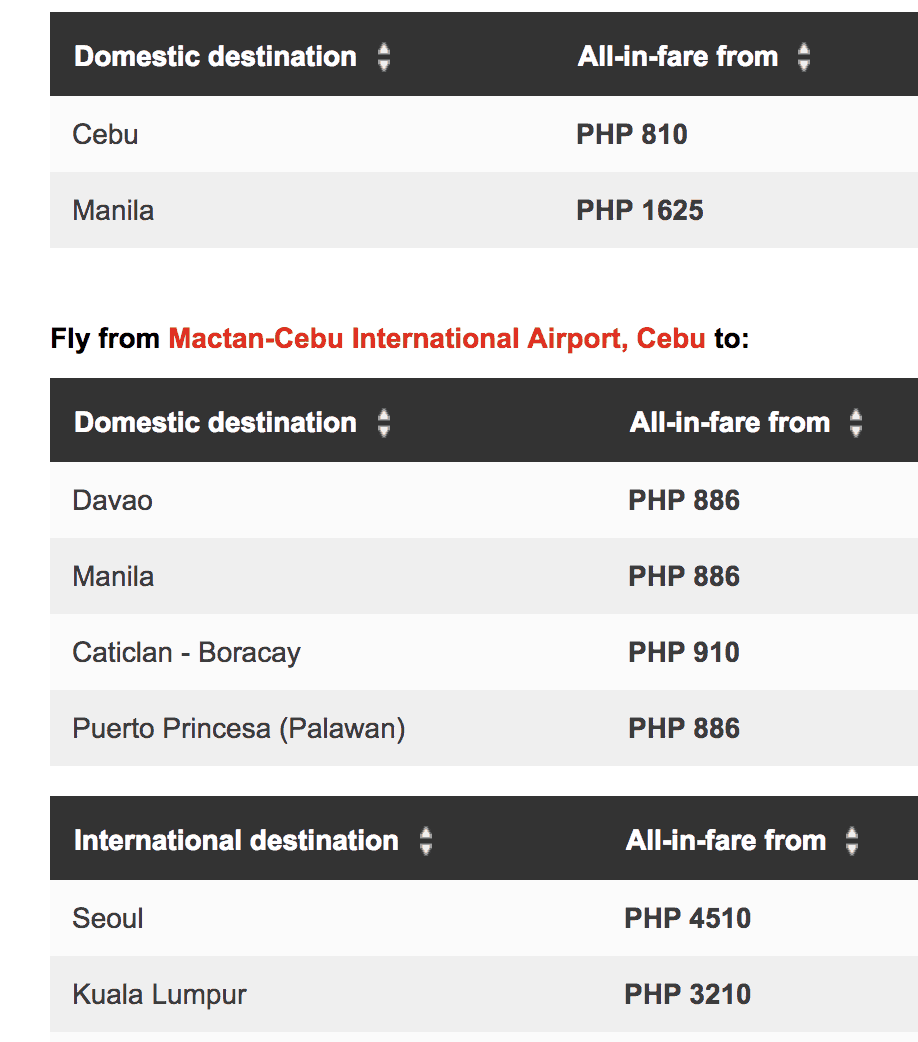Click the PHP 3210 Kuala Lumpur fare
Image resolution: width=918 pixels, height=1042 pixels.
(x=688, y=994)
